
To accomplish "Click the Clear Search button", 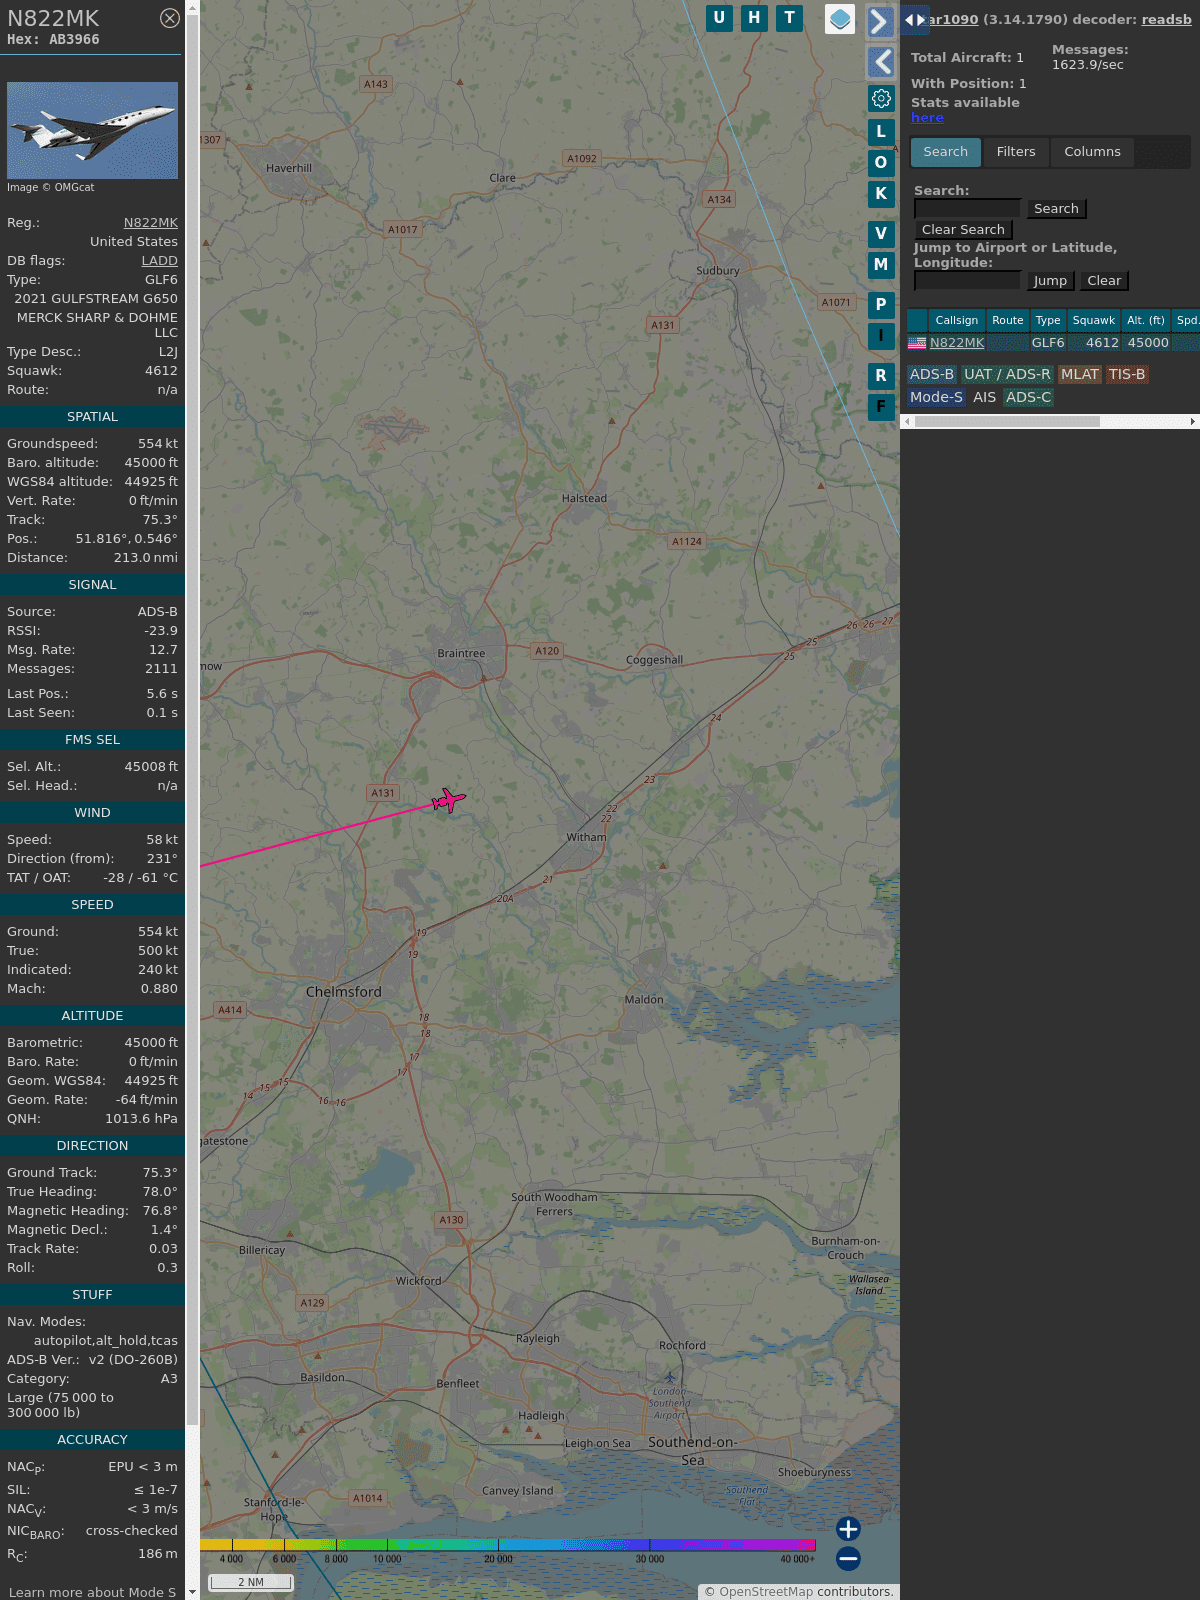I will (963, 230).
